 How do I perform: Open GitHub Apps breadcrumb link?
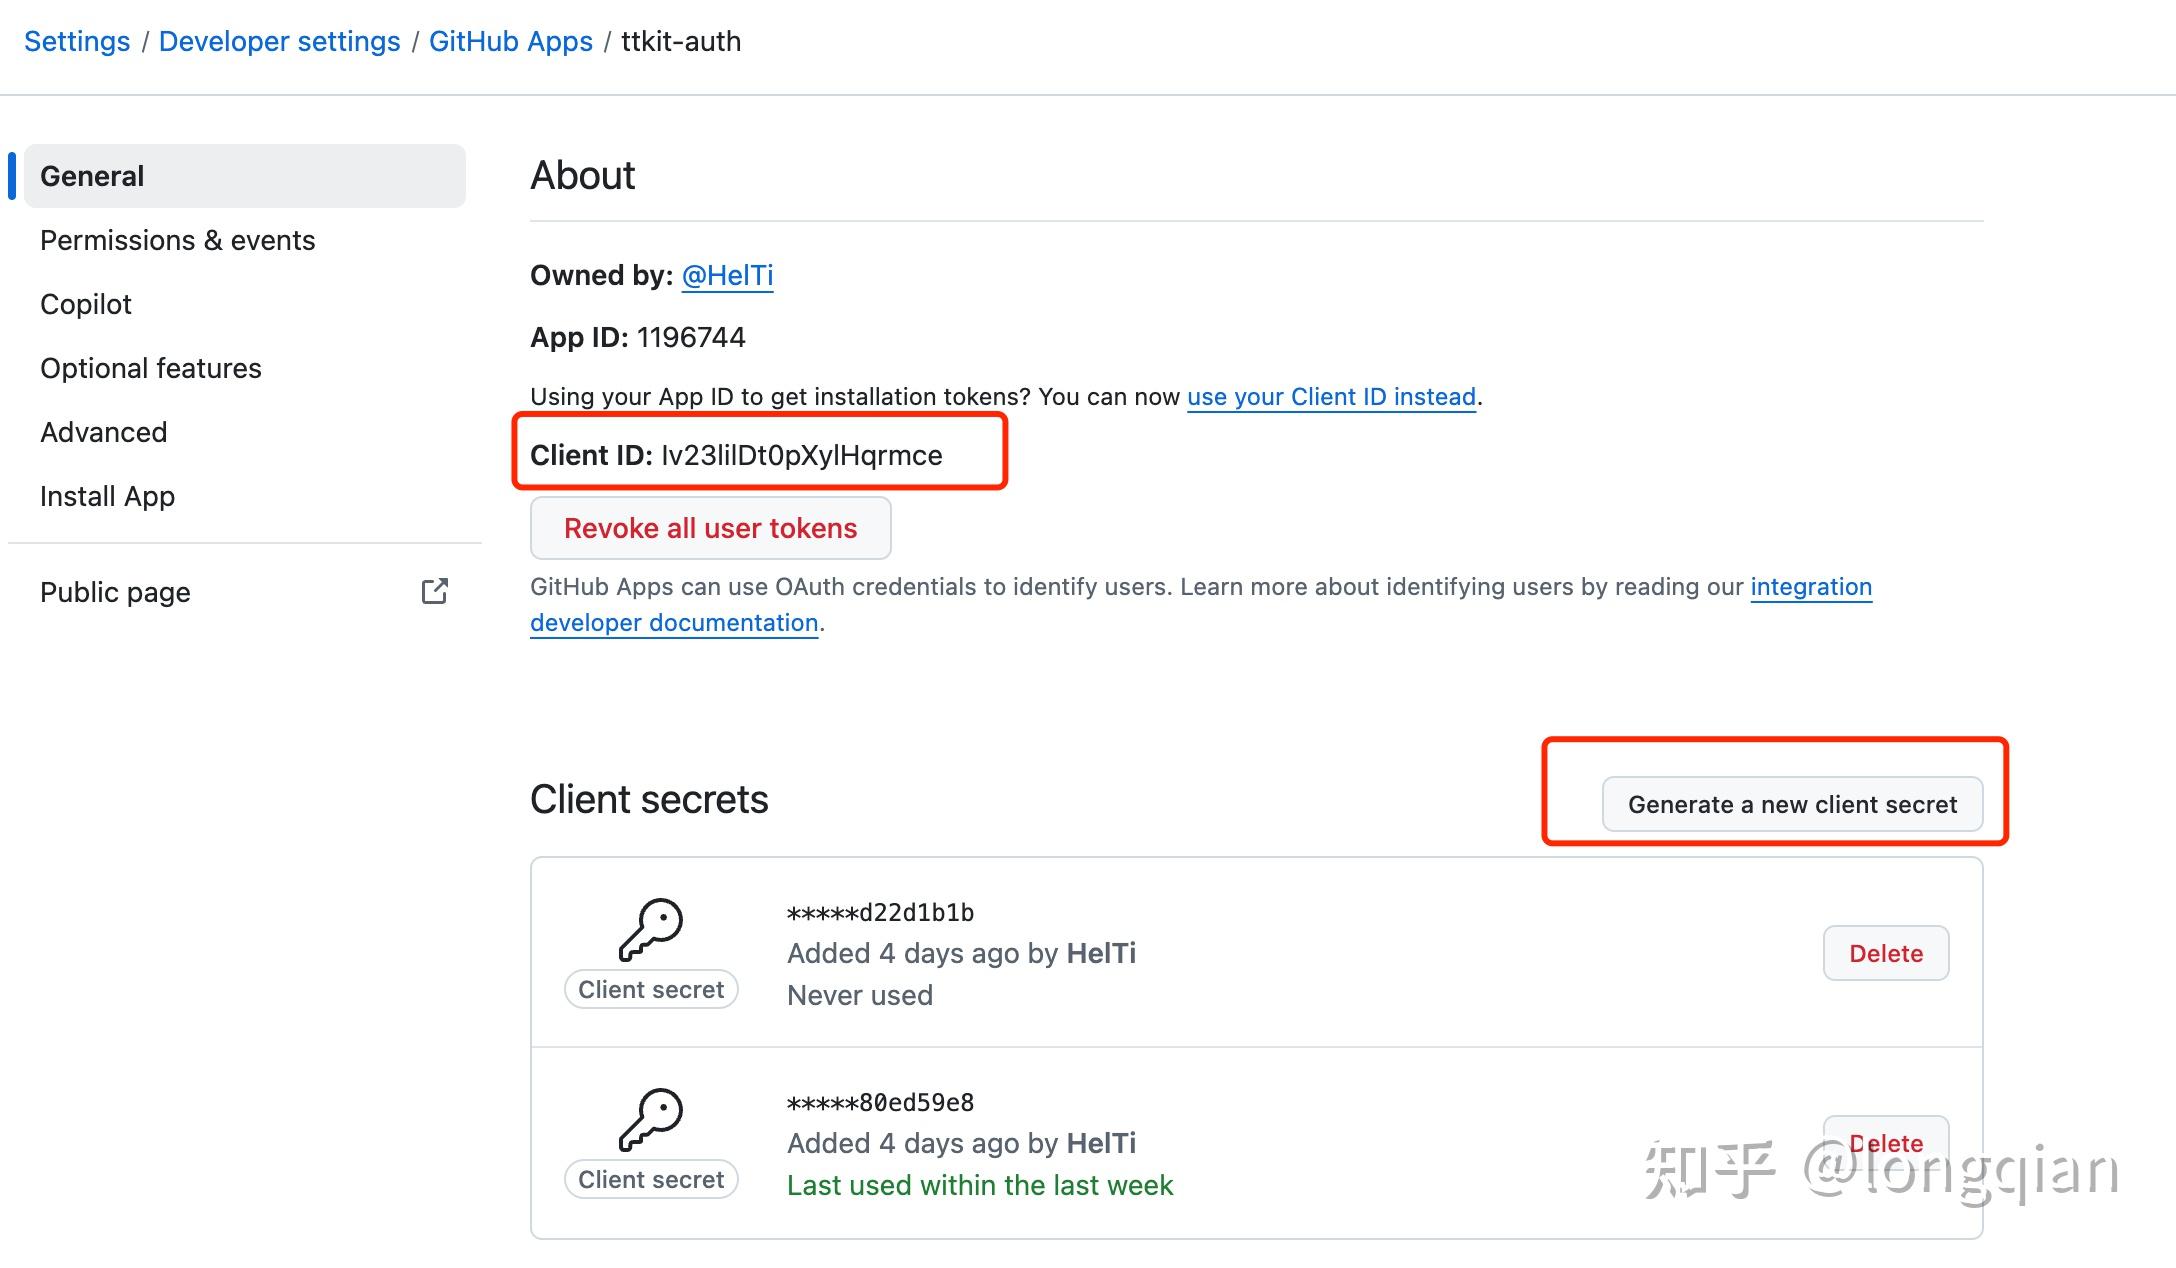click(511, 41)
